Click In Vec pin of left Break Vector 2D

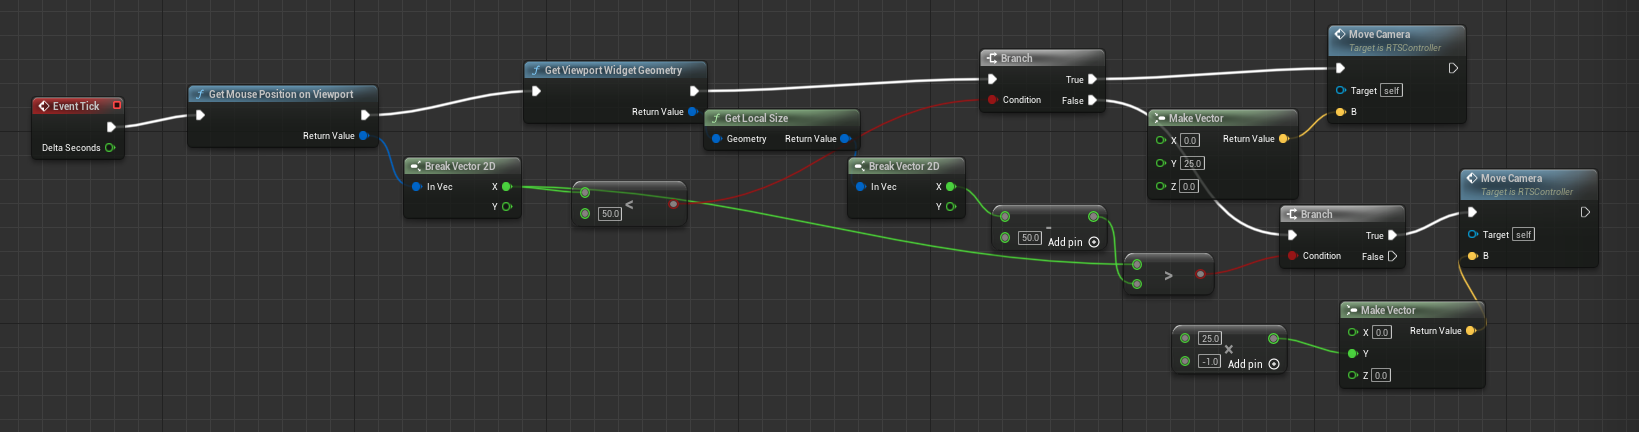pyautogui.click(x=416, y=187)
